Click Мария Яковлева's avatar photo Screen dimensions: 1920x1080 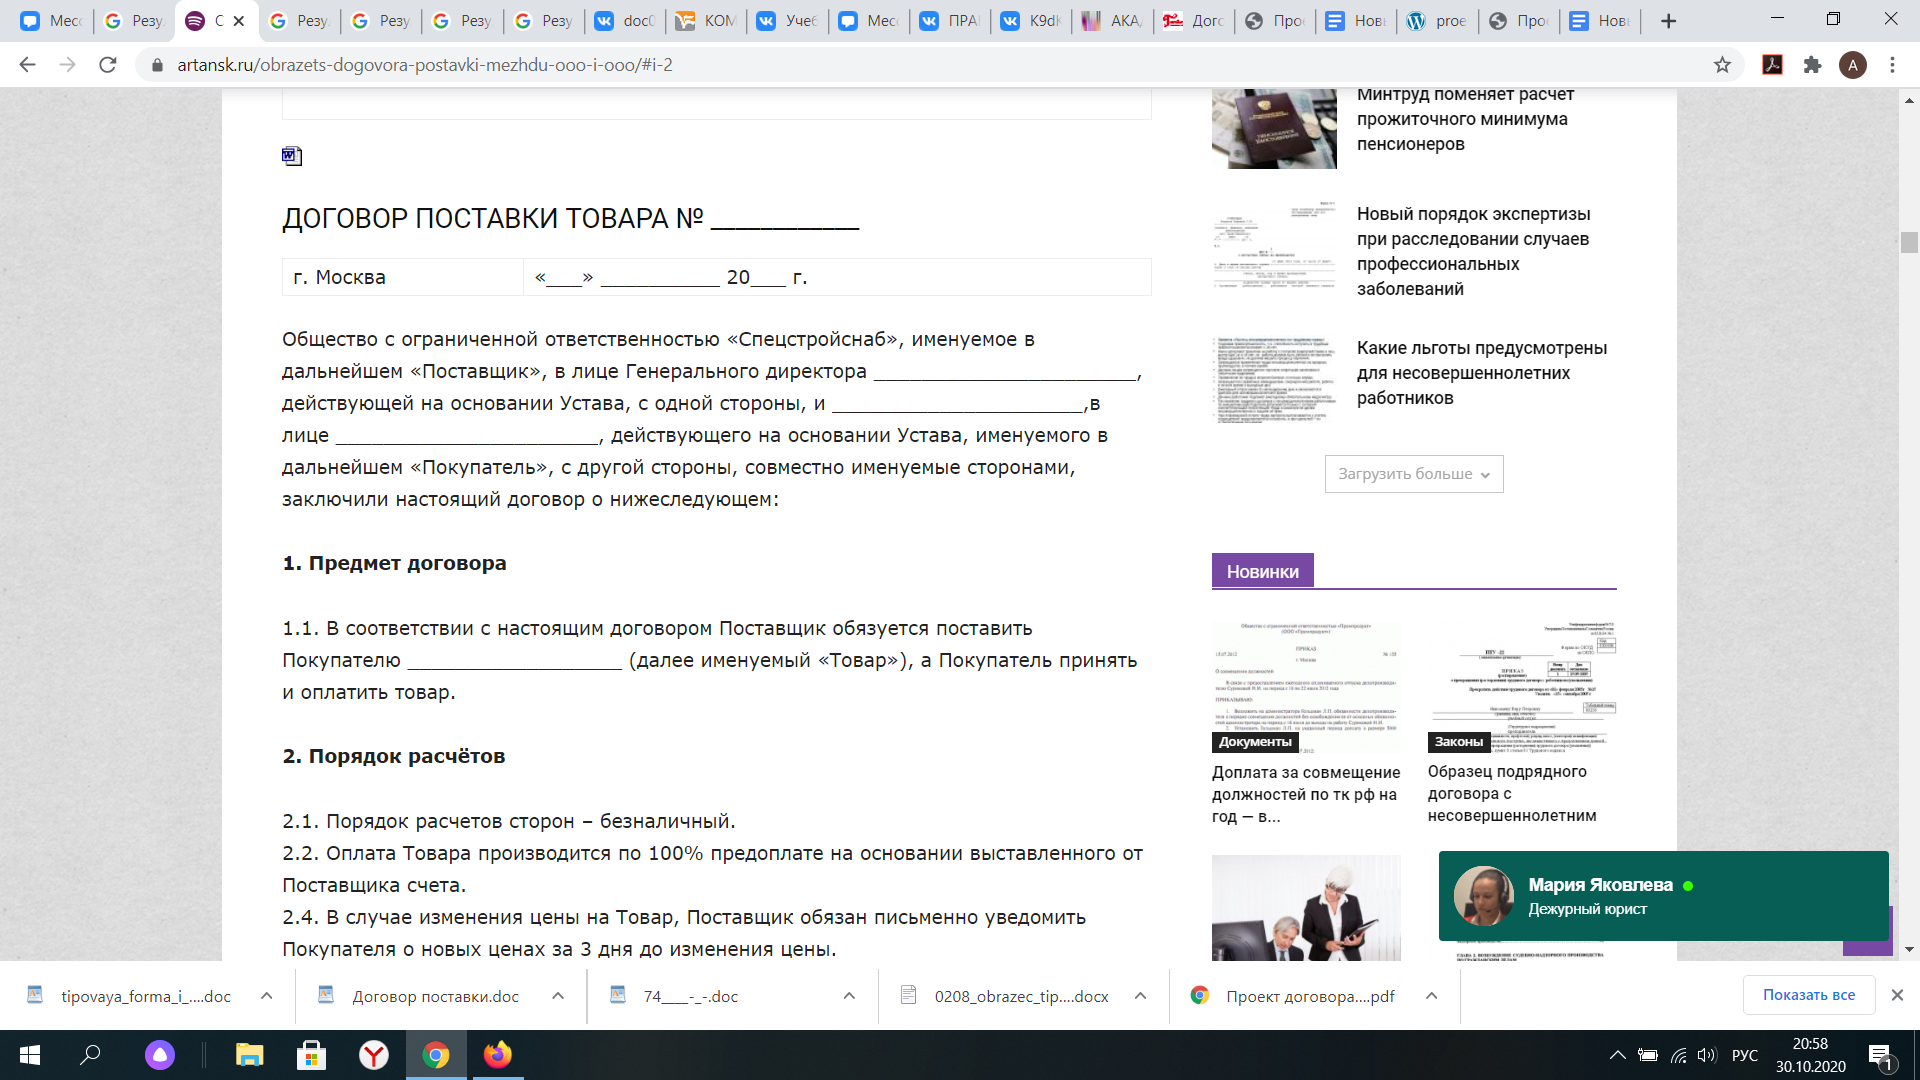coord(1483,896)
